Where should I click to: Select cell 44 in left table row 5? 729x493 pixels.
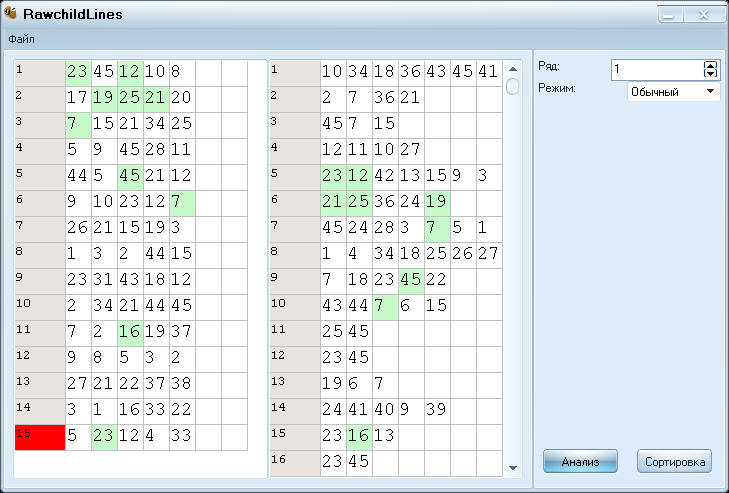coord(78,177)
